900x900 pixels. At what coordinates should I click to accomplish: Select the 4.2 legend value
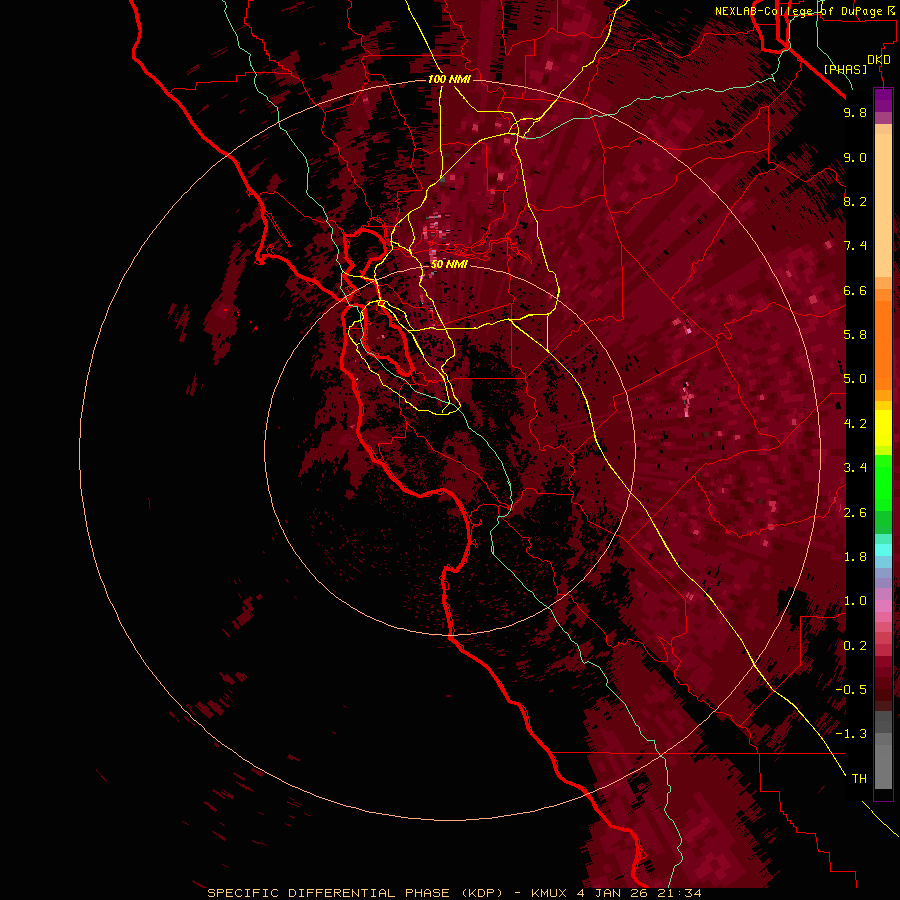point(855,424)
